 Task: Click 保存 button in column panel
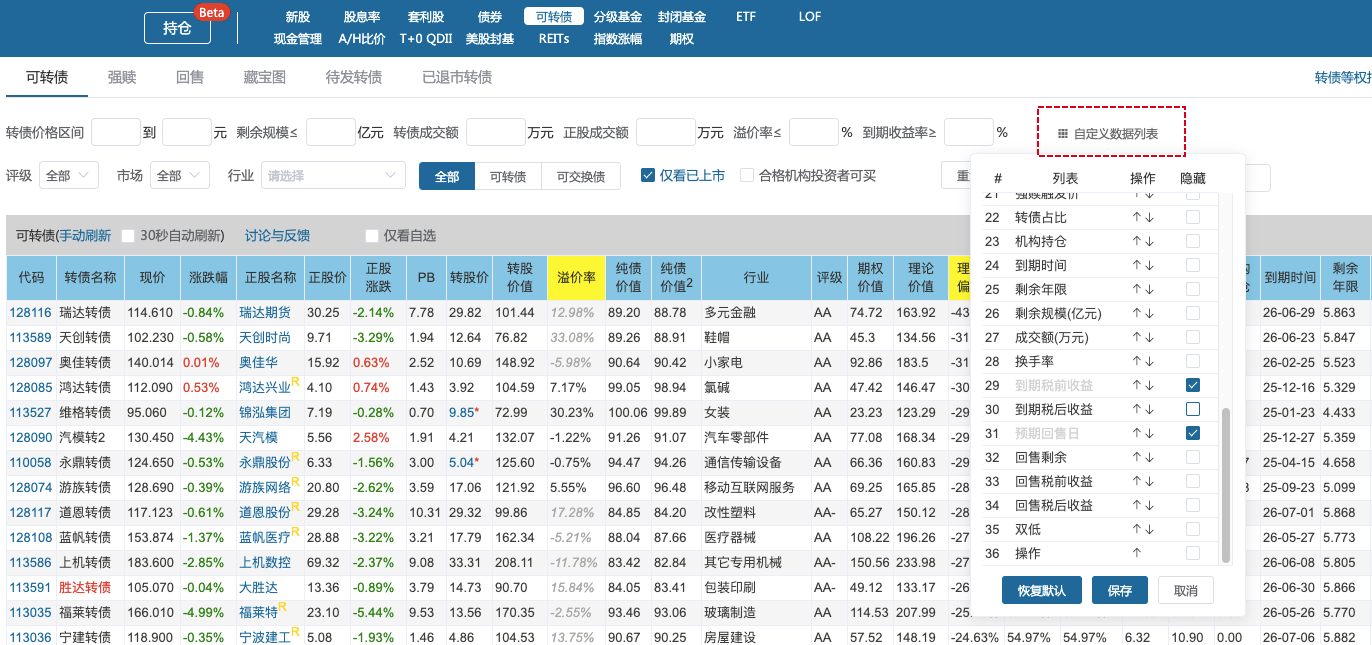tap(1119, 590)
